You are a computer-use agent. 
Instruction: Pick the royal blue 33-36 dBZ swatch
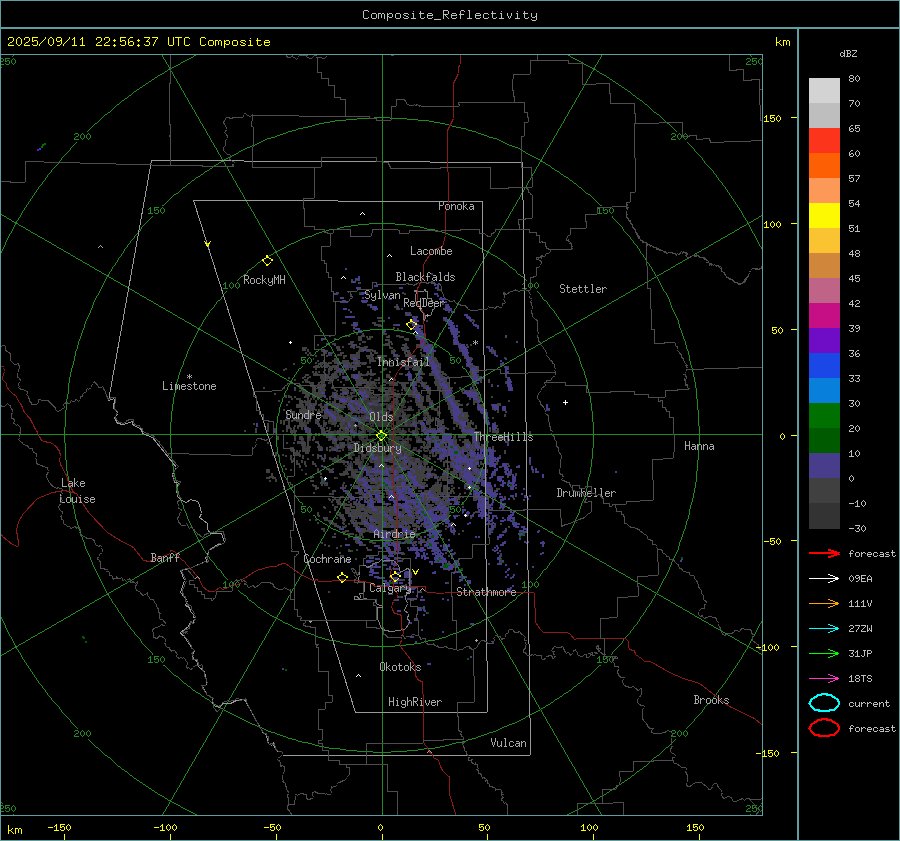pos(824,366)
